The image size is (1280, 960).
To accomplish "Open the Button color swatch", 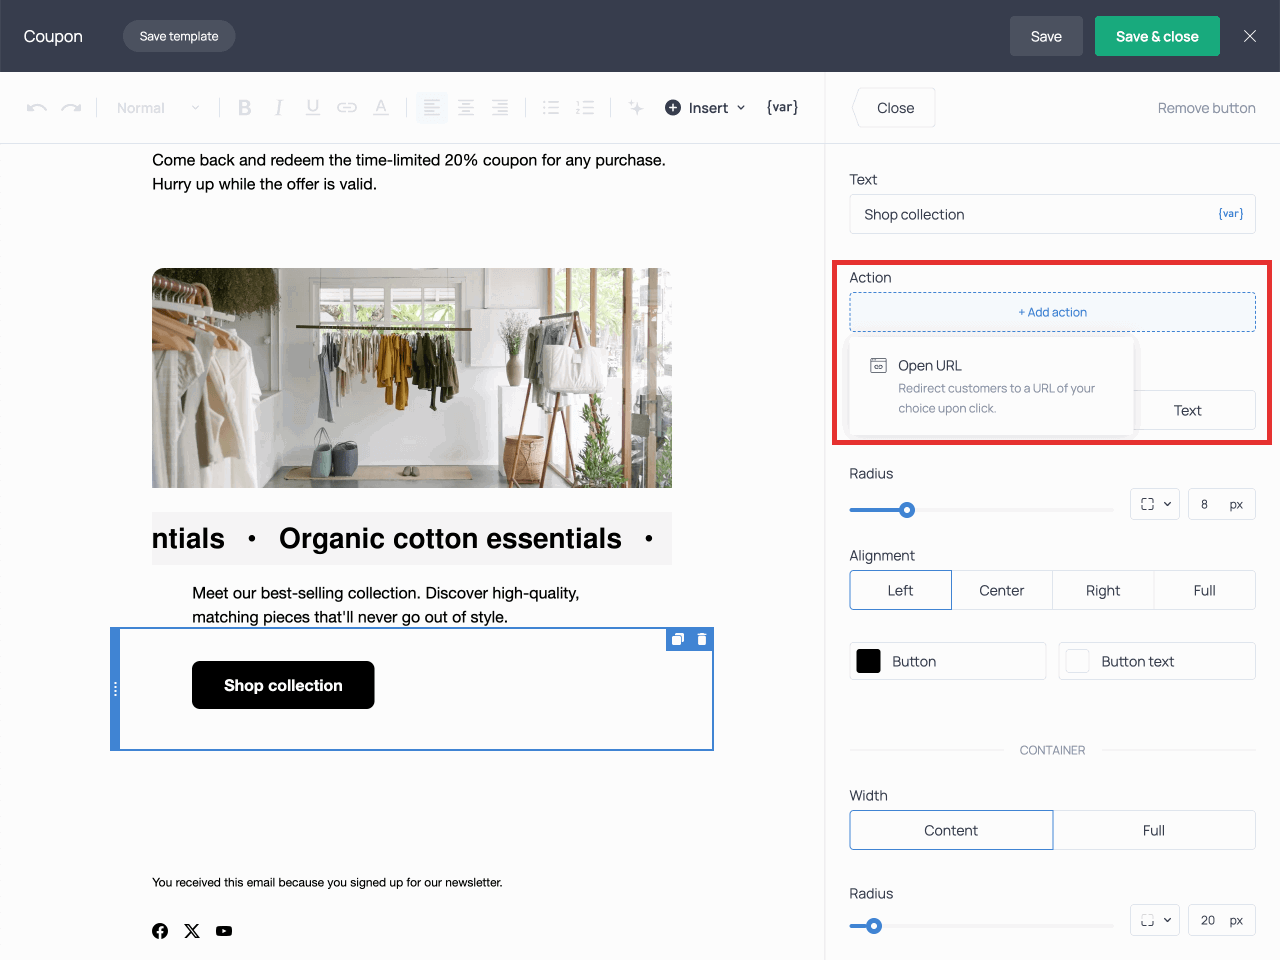I will tap(869, 661).
